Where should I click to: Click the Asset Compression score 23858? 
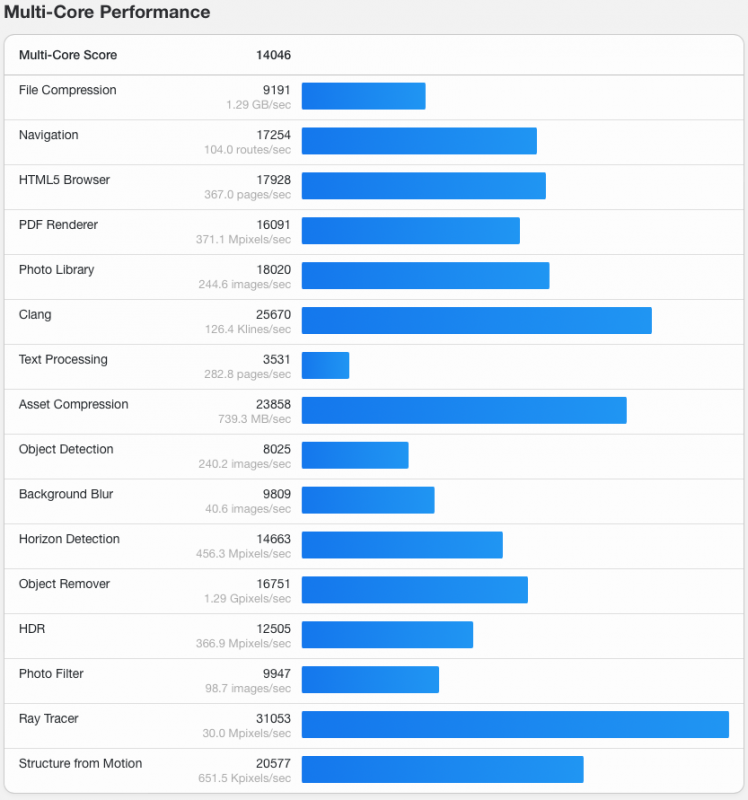pyautogui.click(x=273, y=405)
